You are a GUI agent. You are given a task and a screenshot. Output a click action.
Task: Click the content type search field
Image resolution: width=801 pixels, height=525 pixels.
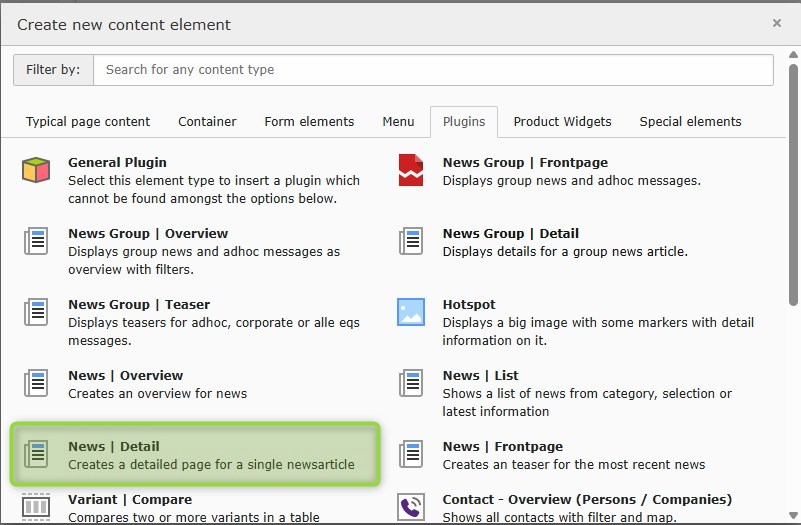click(x=432, y=70)
